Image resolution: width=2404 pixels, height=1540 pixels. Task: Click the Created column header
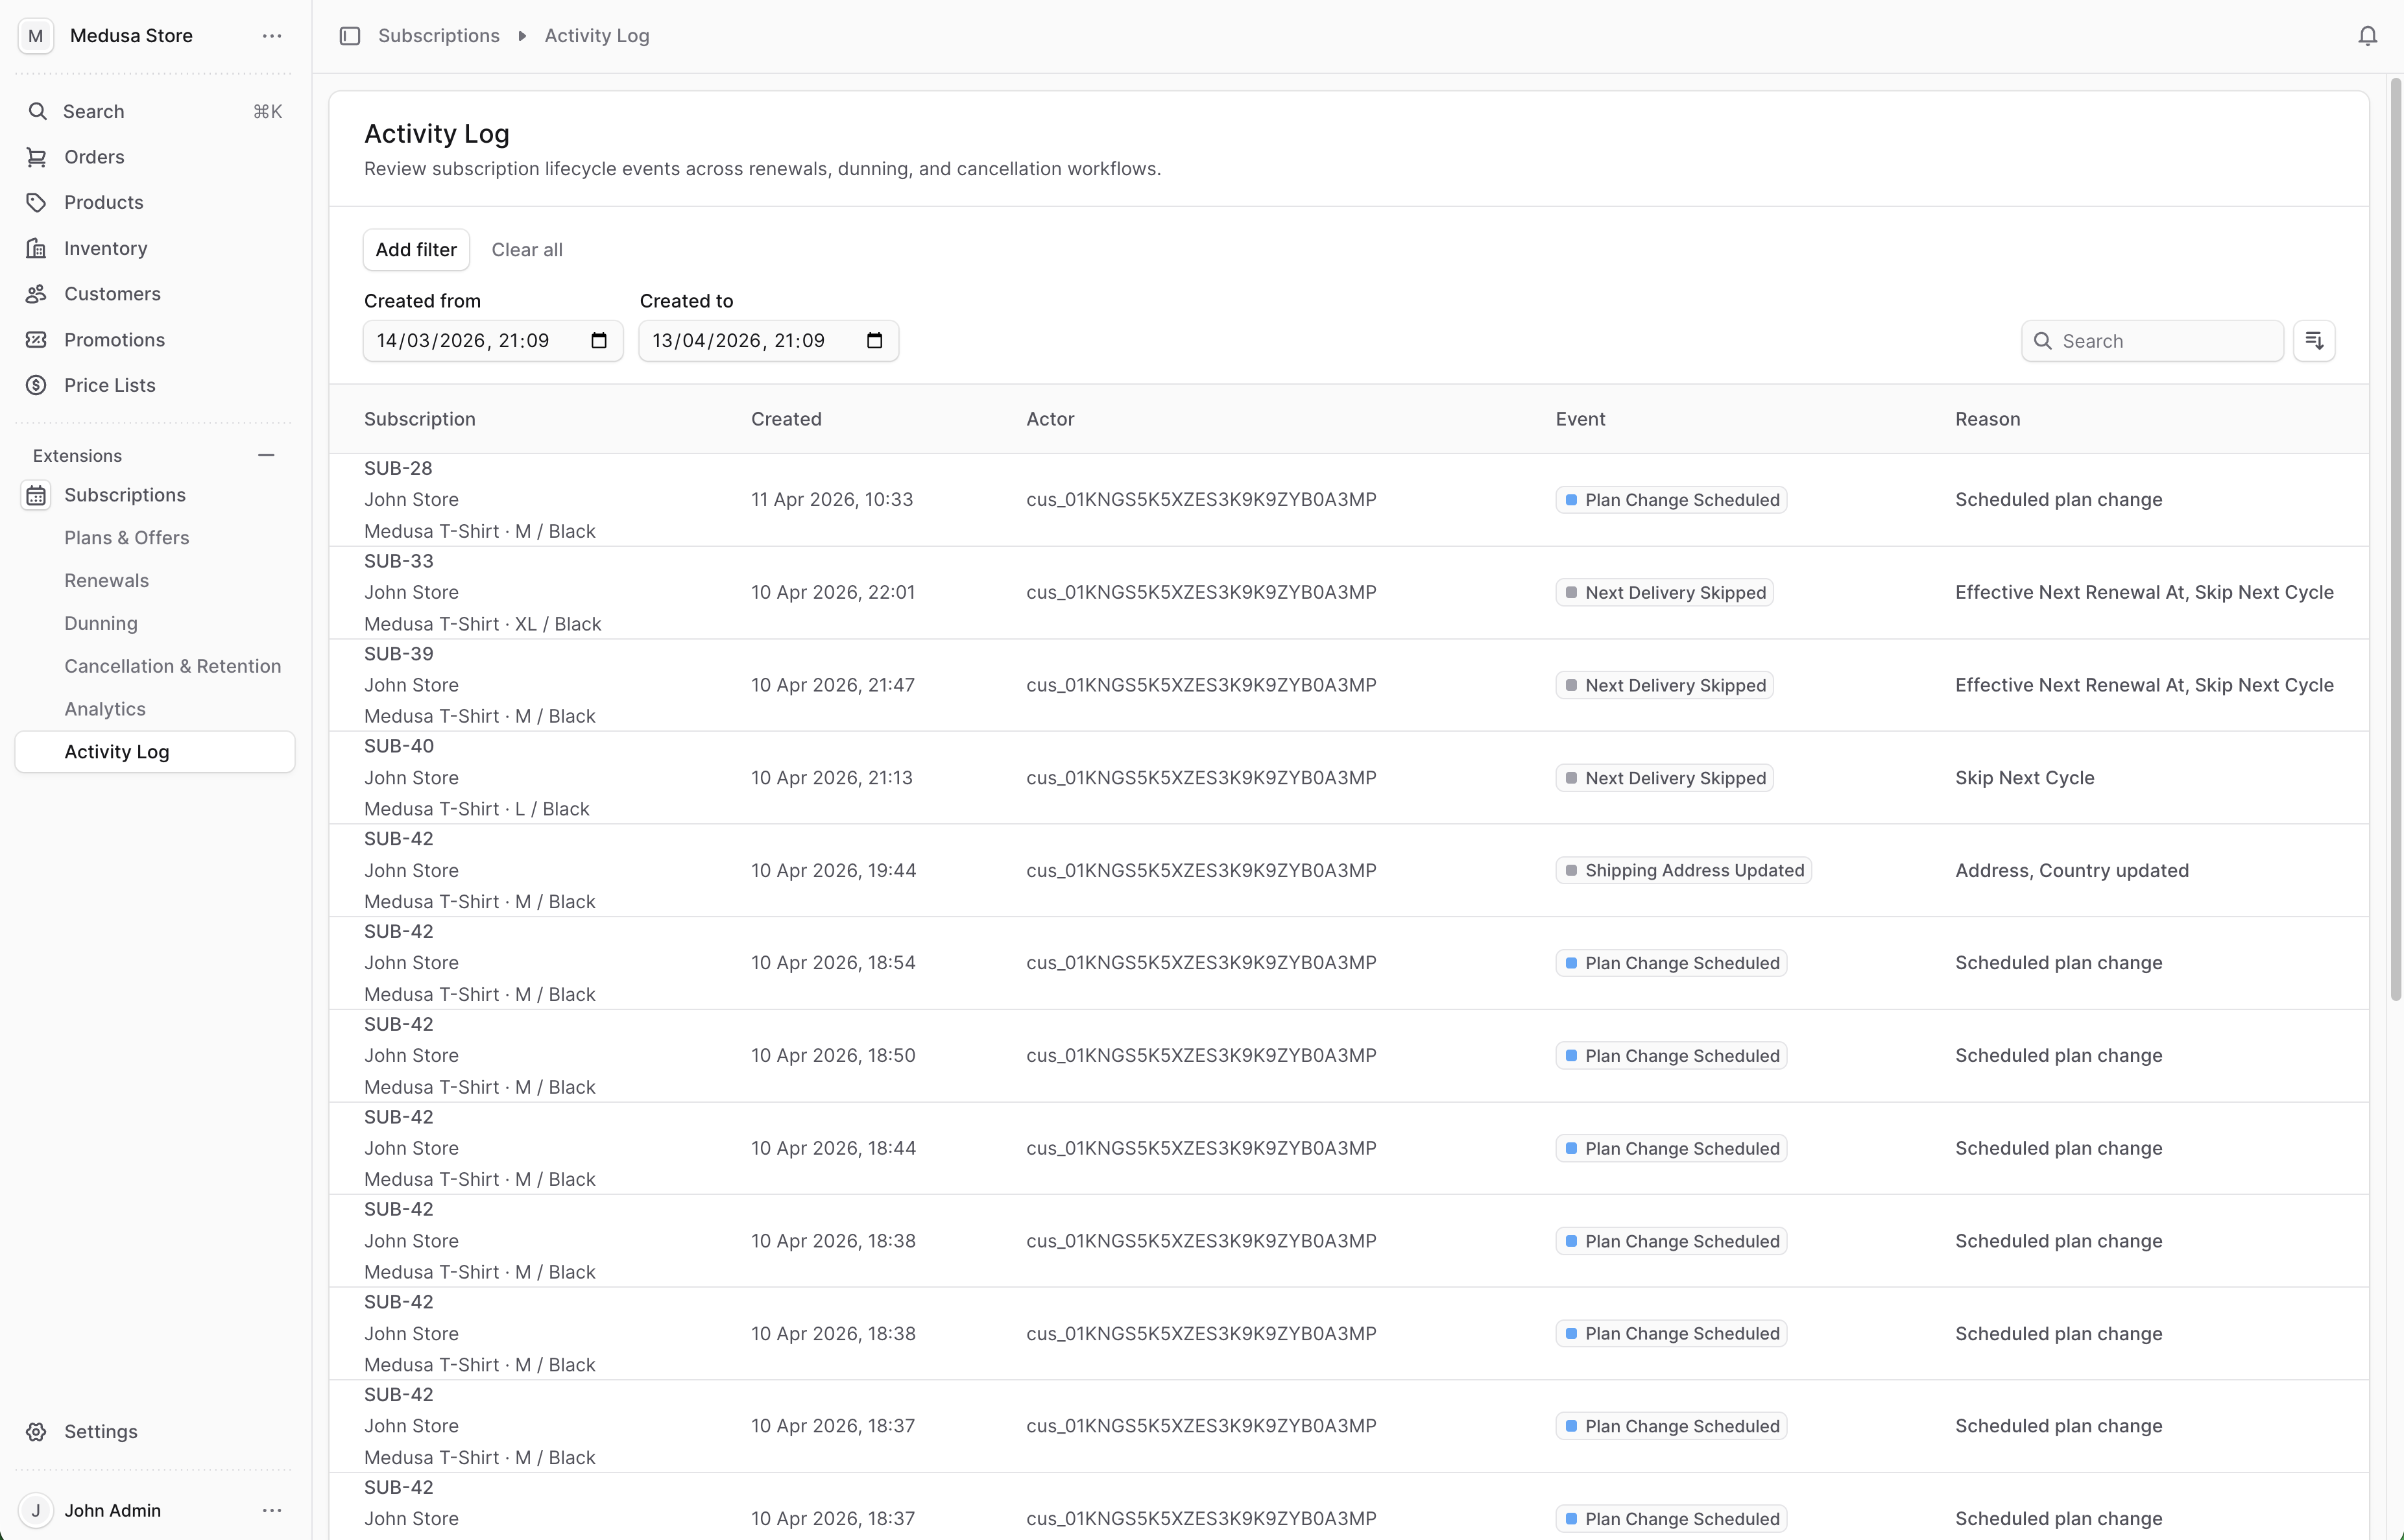coord(786,419)
